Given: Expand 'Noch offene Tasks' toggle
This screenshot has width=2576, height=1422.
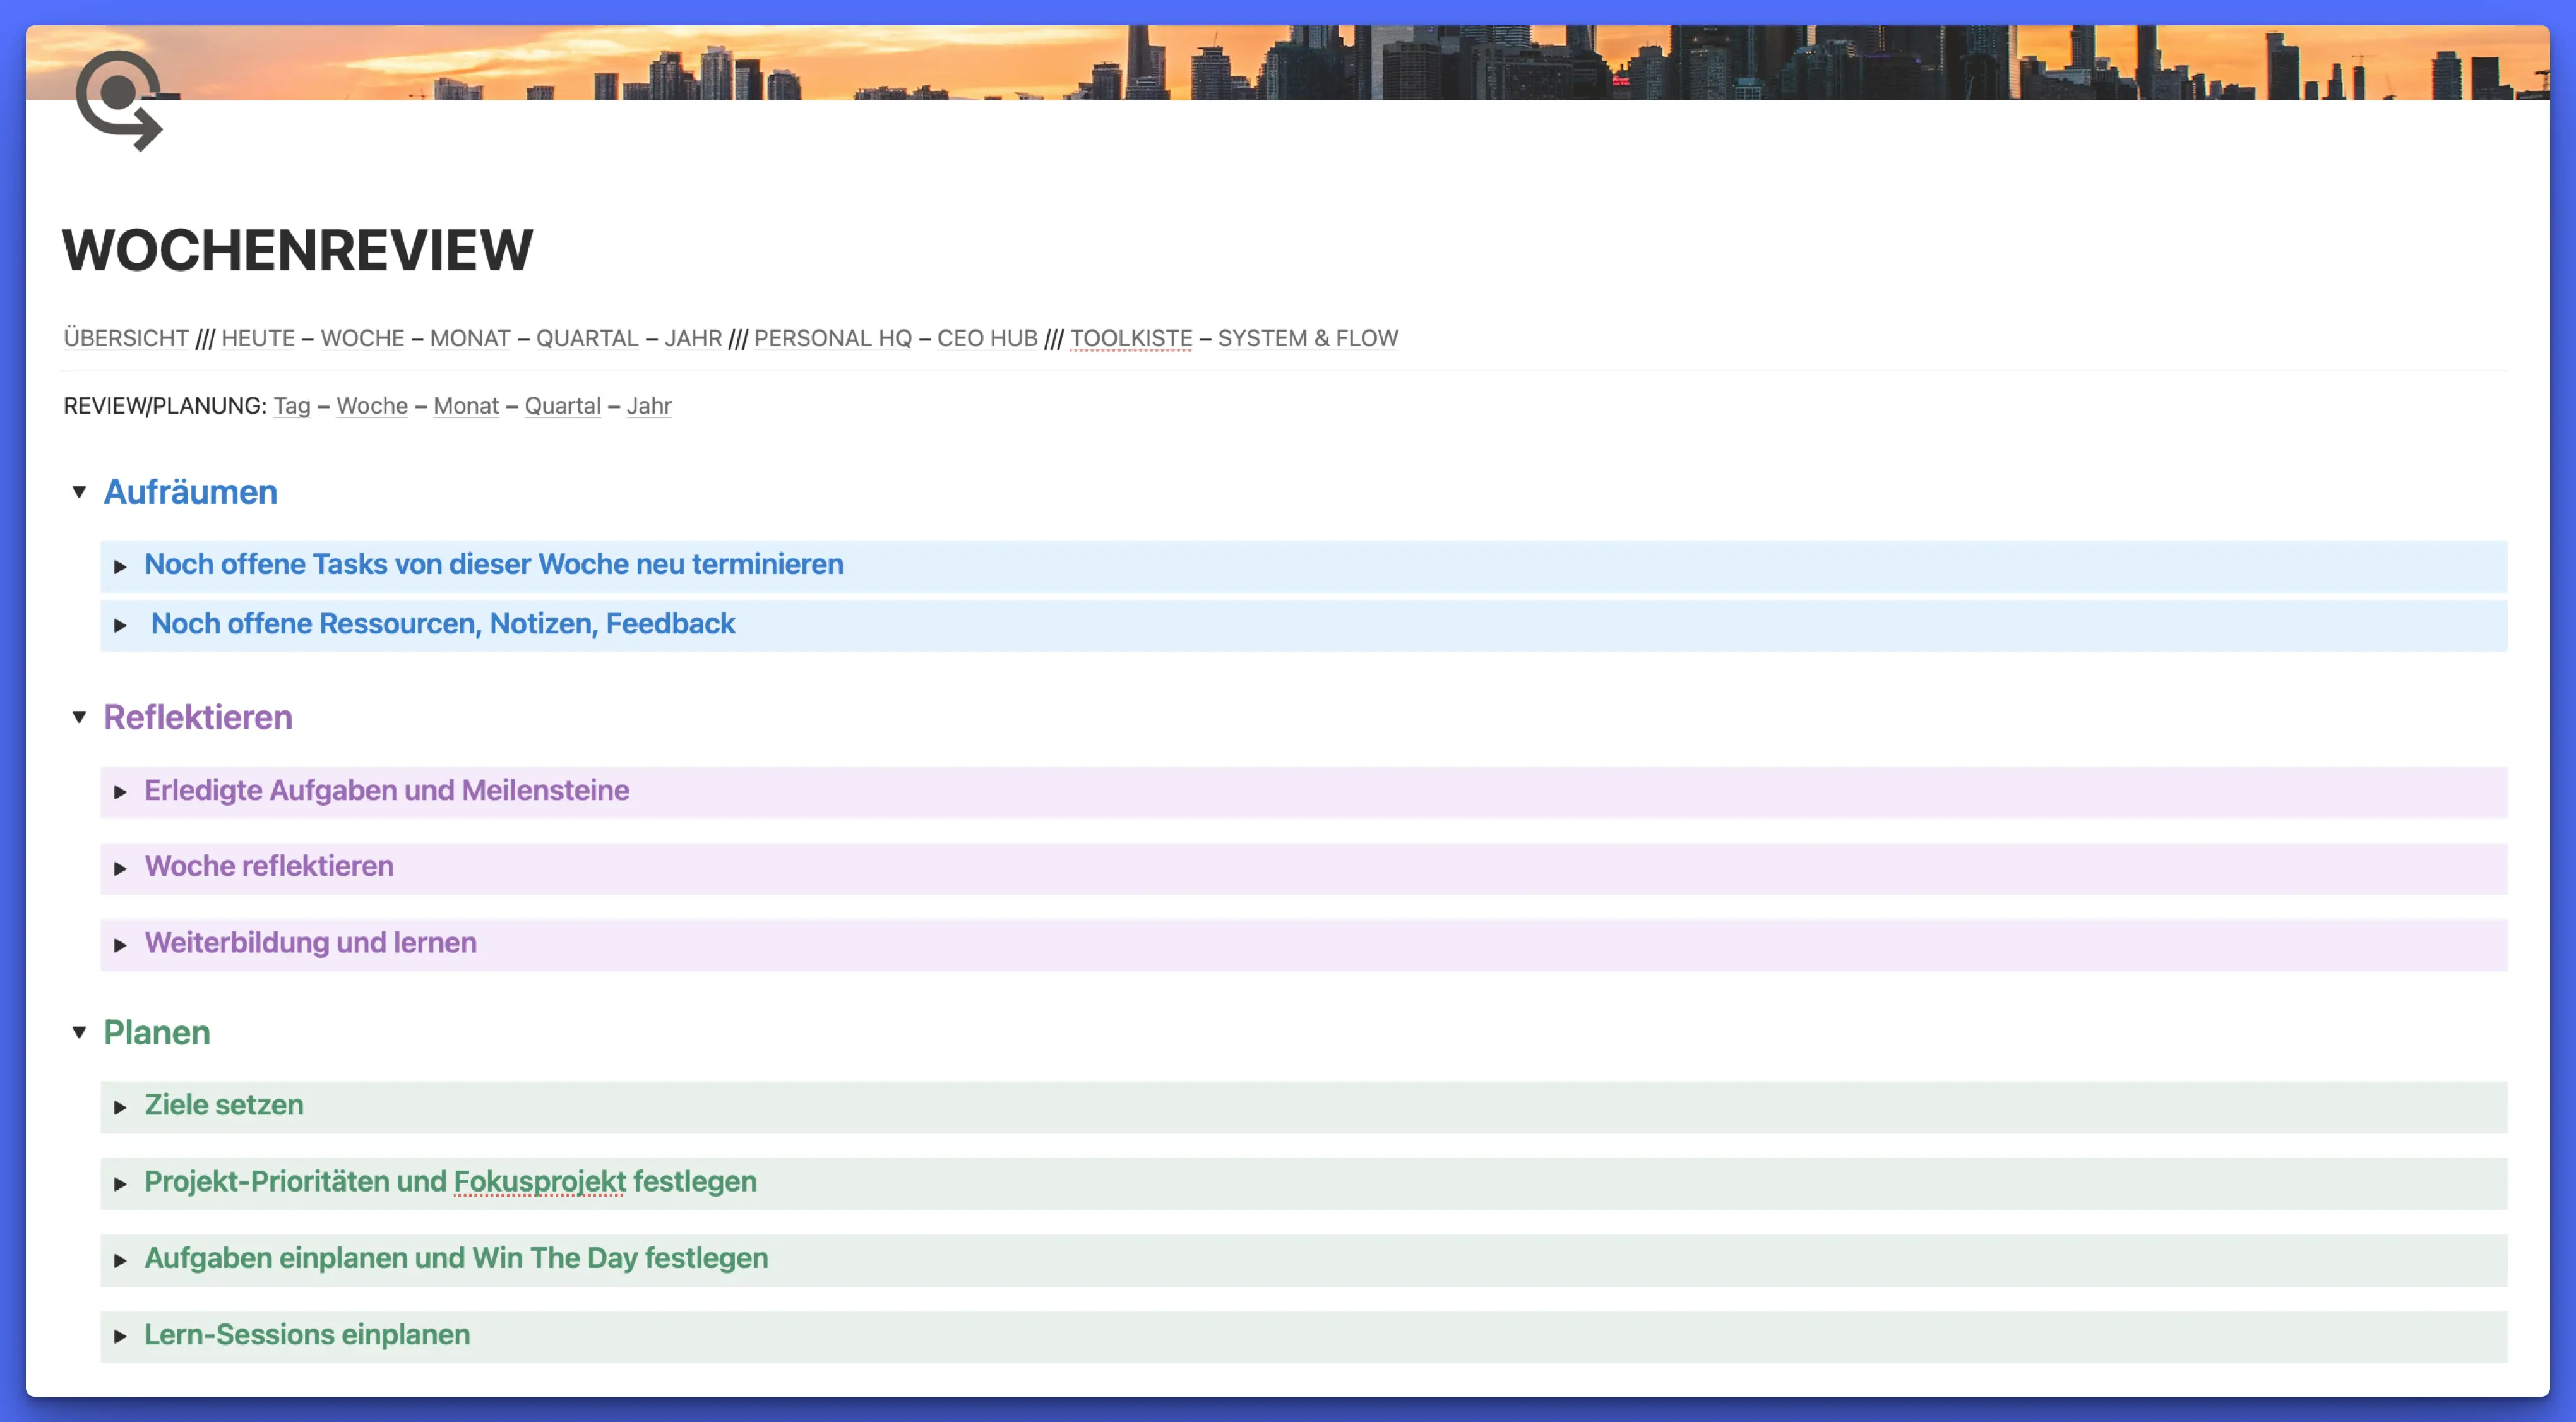Looking at the screenshot, I should (x=120, y=566).
